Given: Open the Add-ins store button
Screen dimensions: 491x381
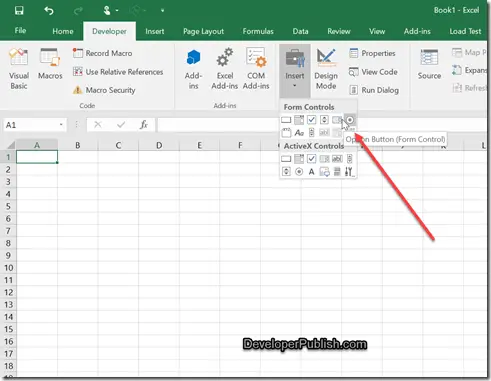Looking at the screenshot, I should click(x=193, y=69).
